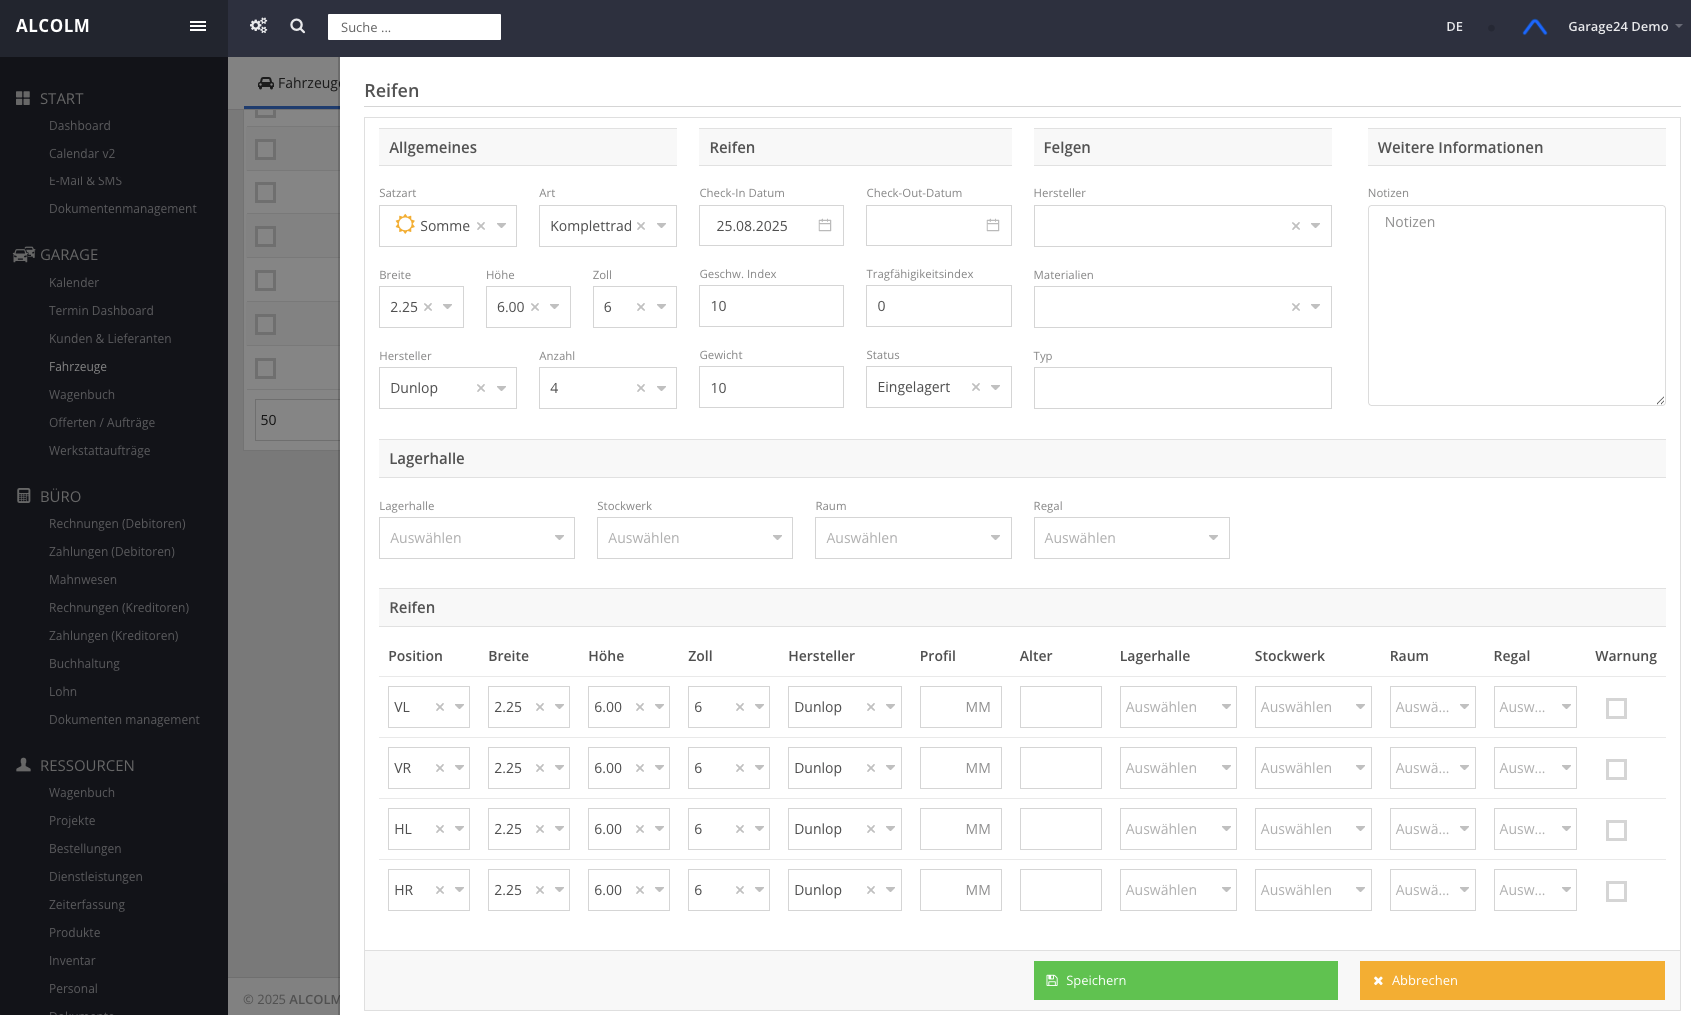
Task: Open the Check-Out-Datum calendar icon
Action: [993, 226]
